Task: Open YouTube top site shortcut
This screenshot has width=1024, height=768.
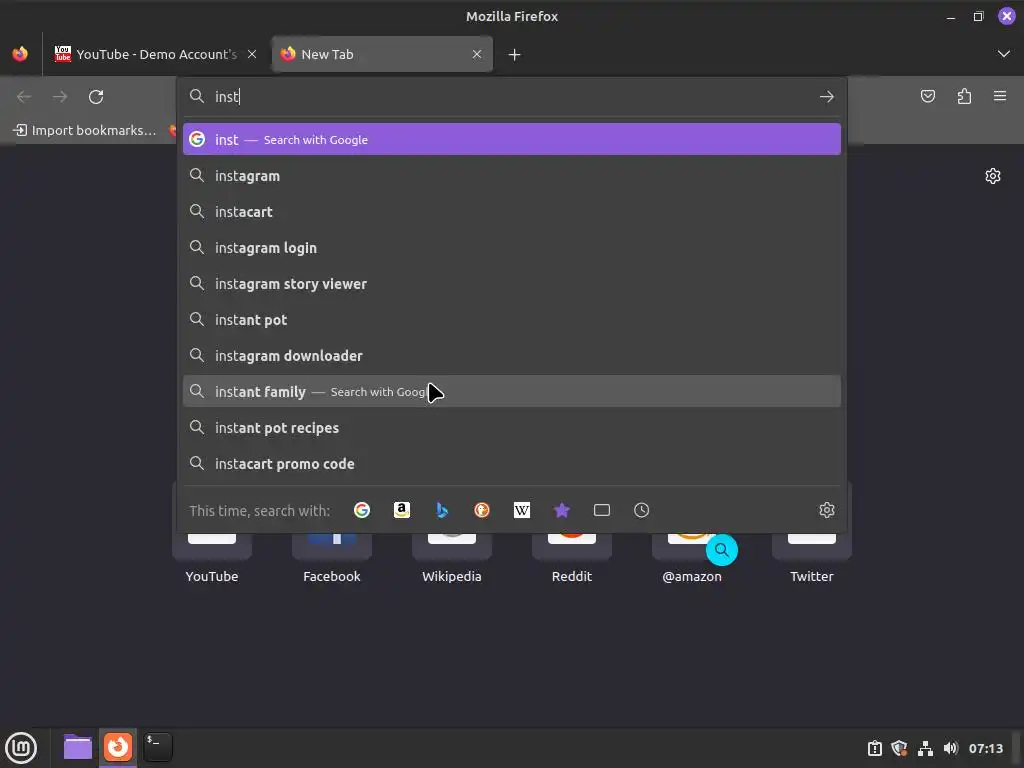Action: (212, 558)
